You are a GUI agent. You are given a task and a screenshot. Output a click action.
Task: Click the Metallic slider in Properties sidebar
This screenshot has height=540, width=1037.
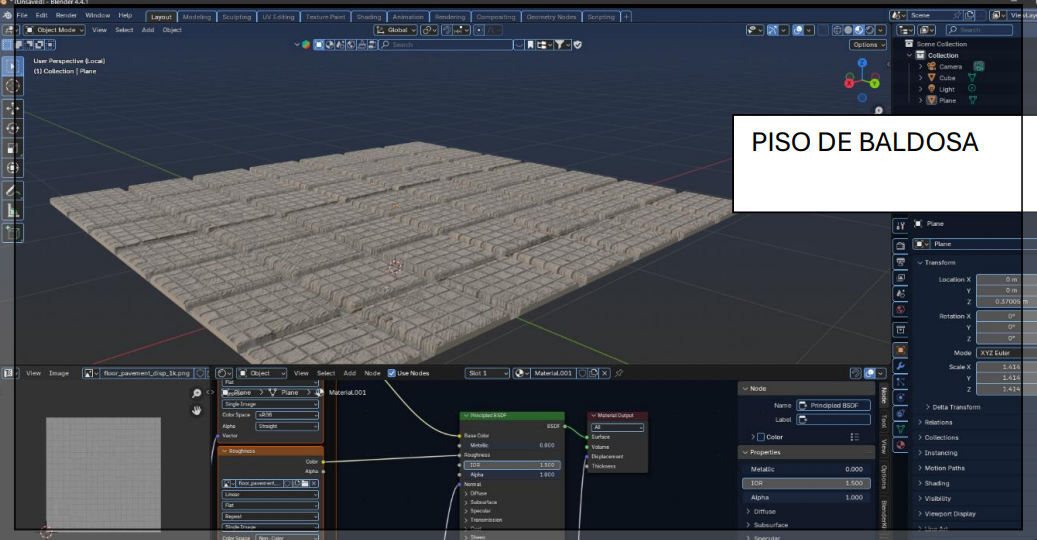806,469
